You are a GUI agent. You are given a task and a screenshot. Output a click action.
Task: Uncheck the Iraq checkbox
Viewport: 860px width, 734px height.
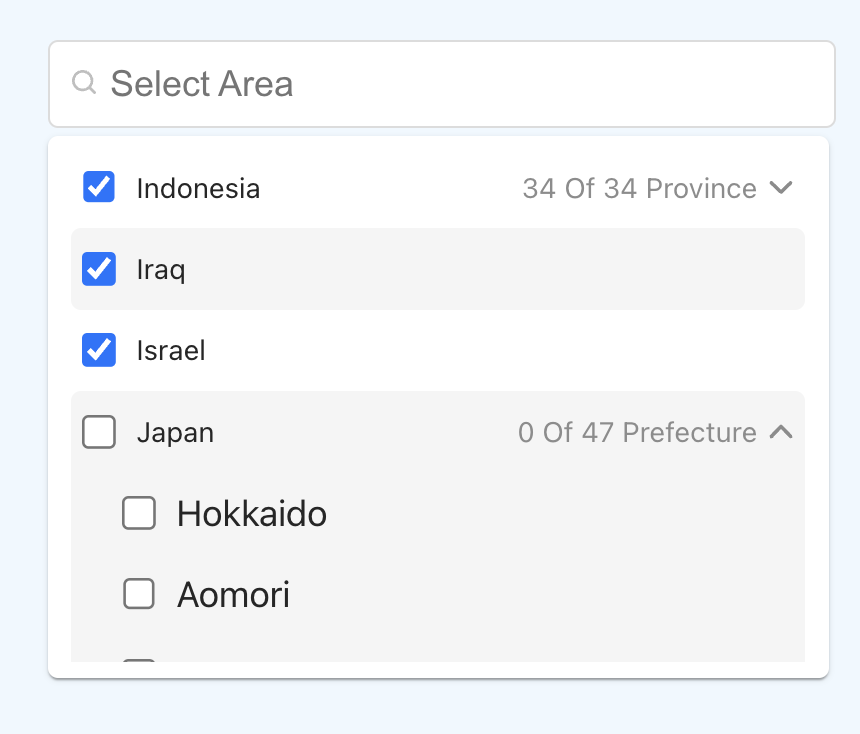click(x=99, y=269)
